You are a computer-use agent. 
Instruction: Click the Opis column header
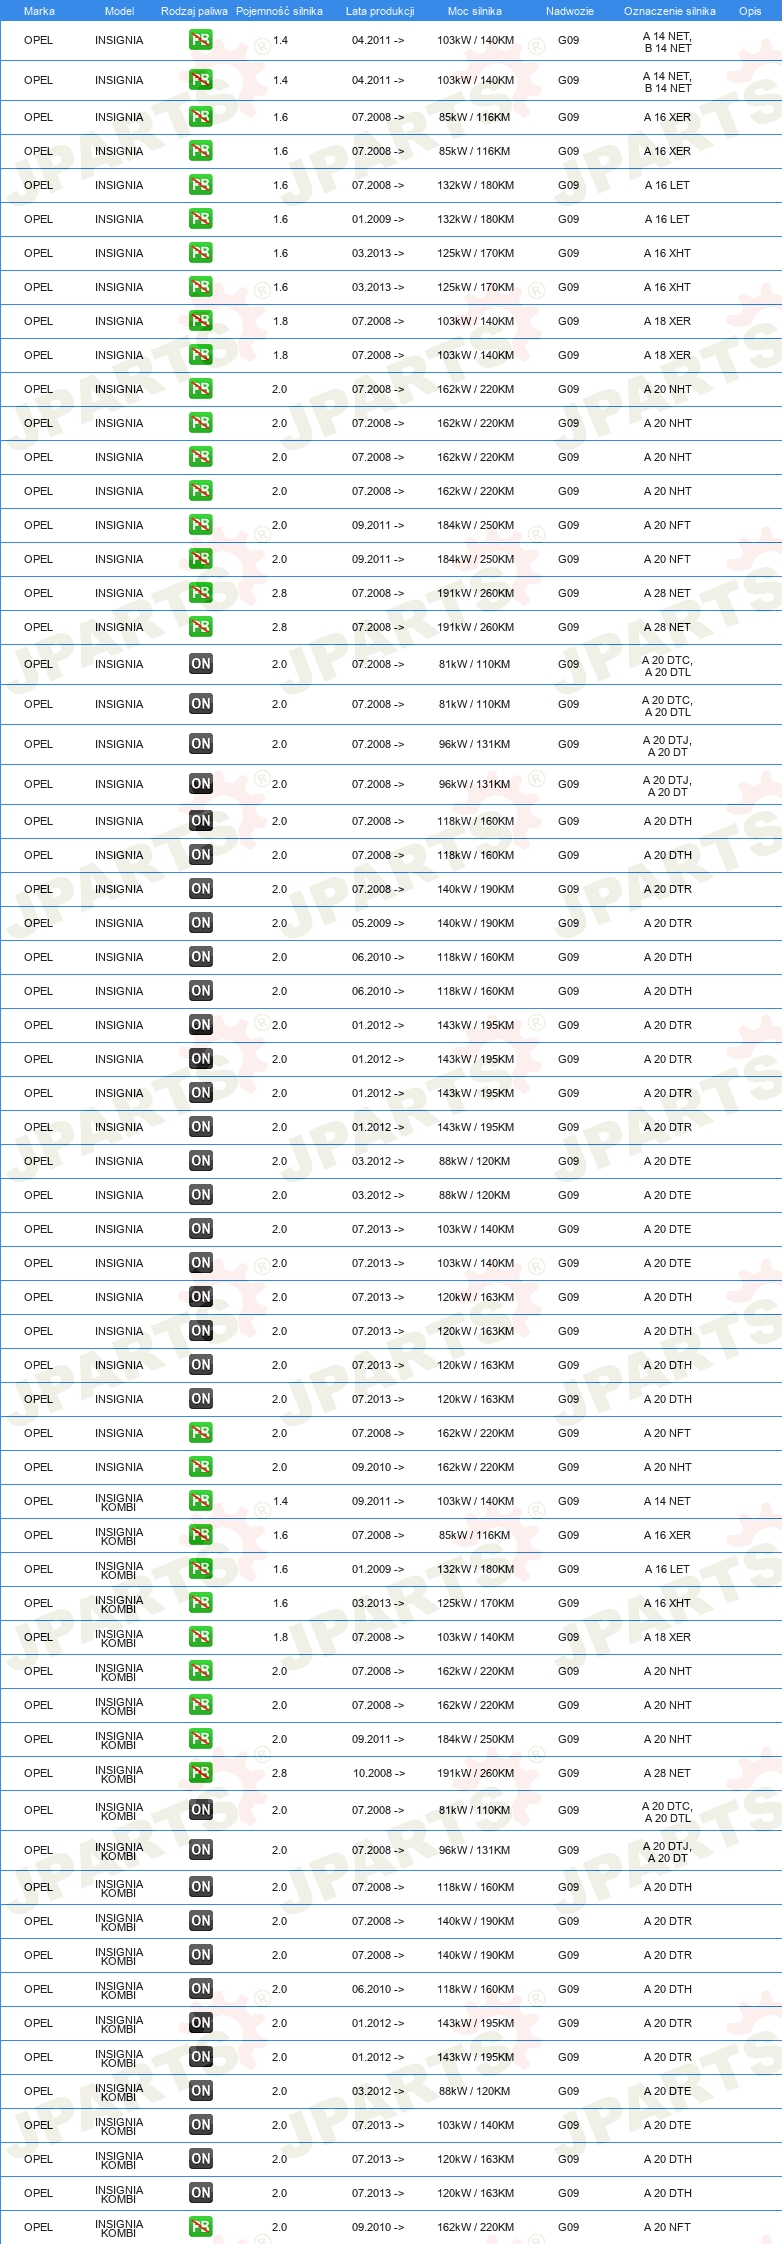750,11
